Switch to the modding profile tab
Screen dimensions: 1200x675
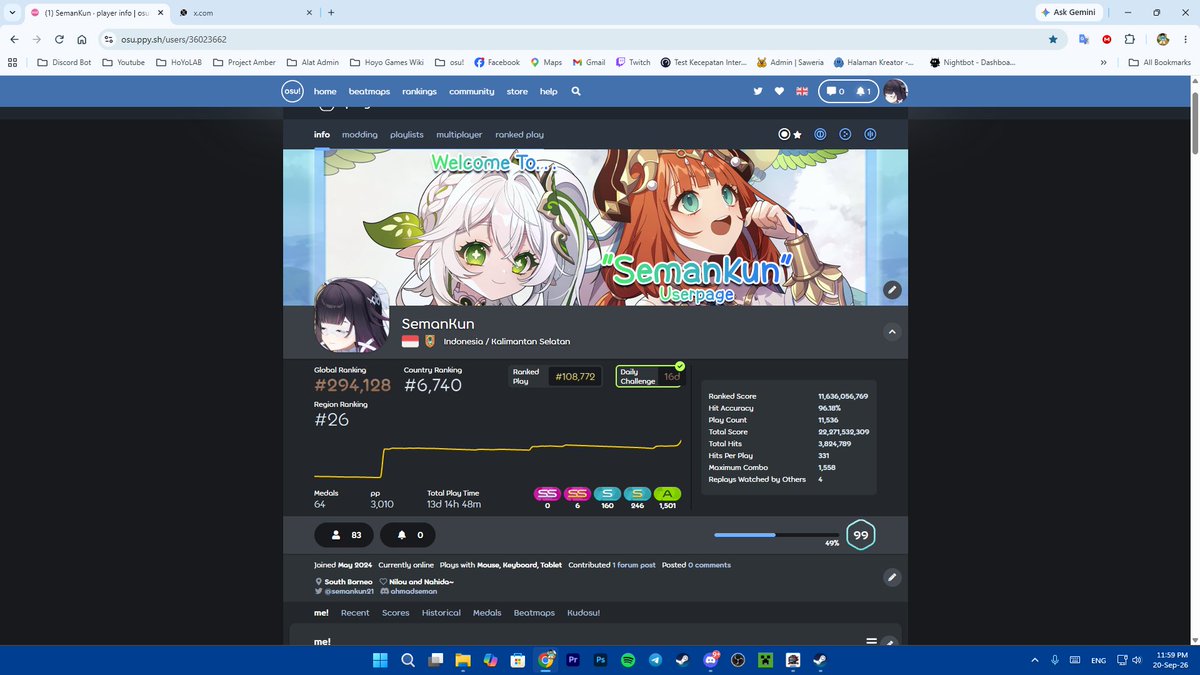tap(360, 134)
